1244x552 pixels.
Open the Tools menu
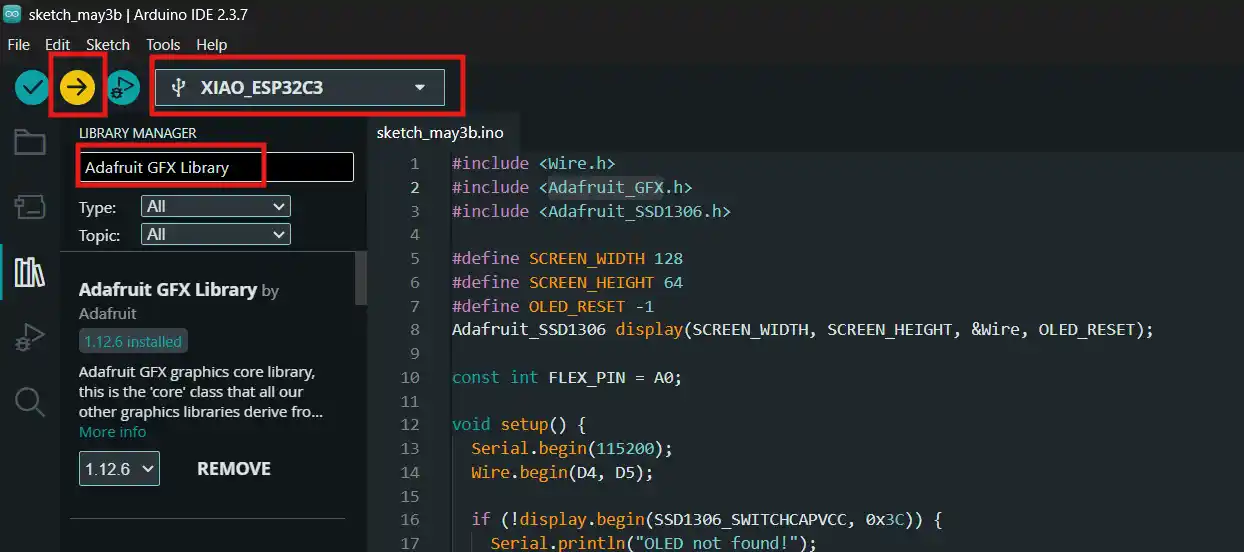163,45
